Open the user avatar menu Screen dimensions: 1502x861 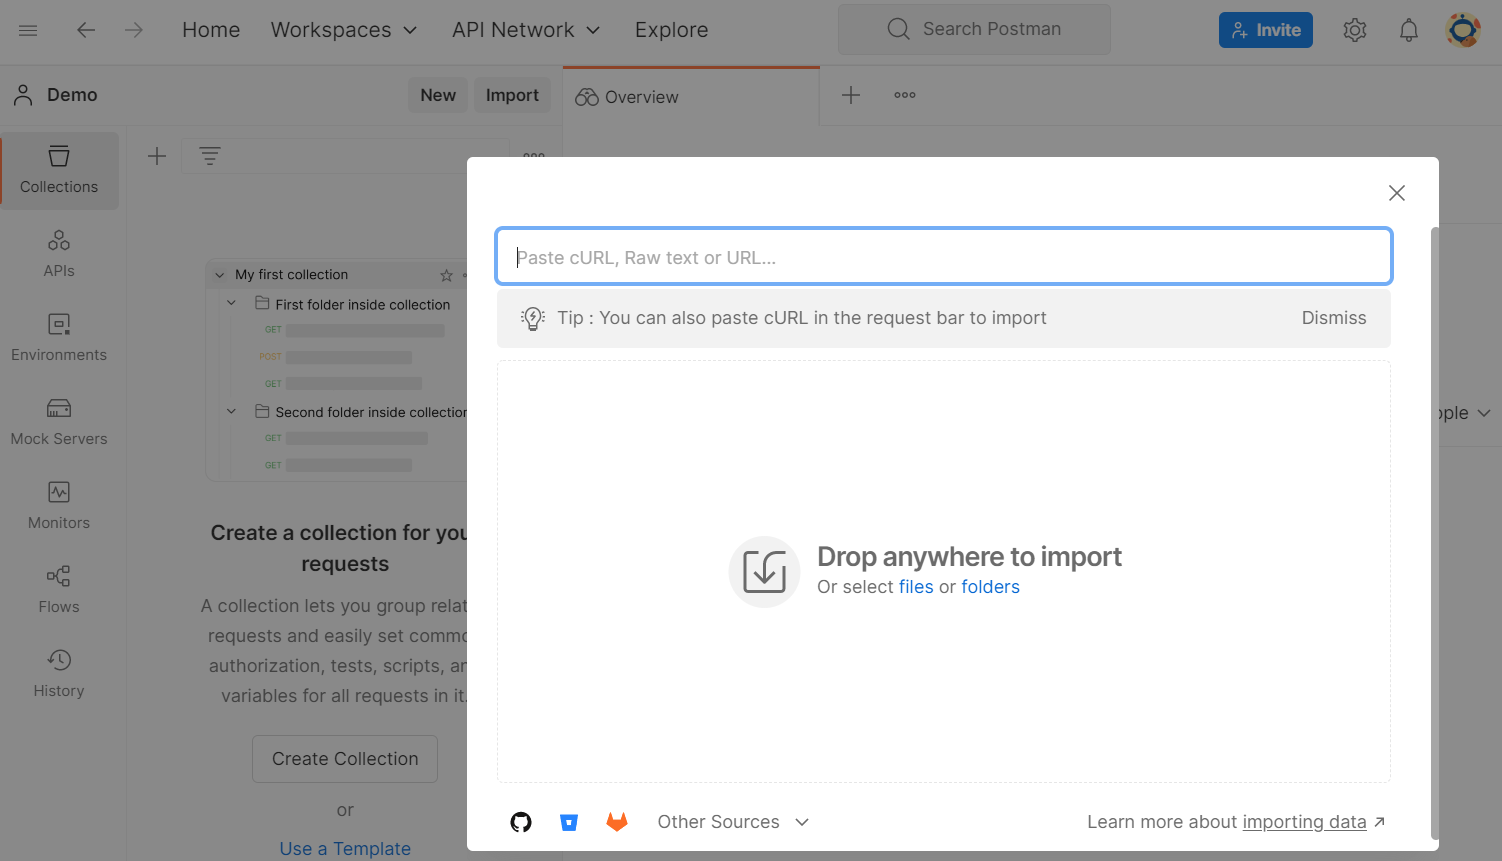tap(1463, 30)
